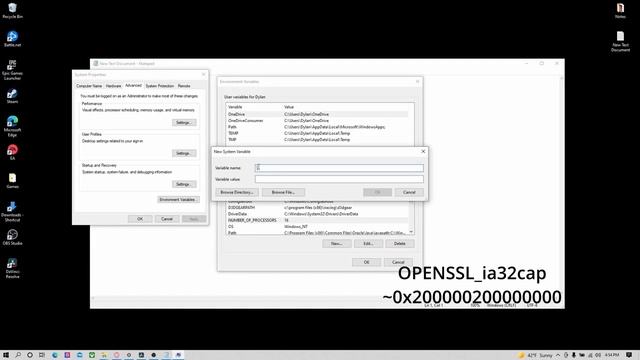Image resolution: width=640 pixels, height=360 pixels.
Task: Click the Browse File button
Action: click(283, 192)
